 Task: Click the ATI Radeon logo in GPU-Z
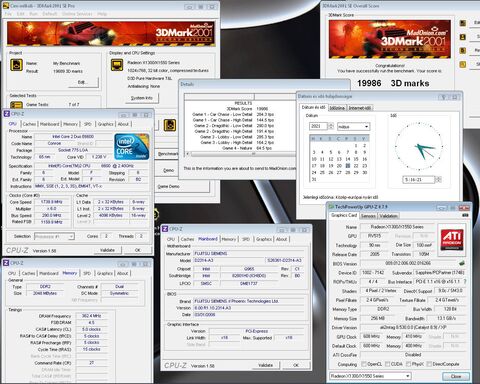pyautogui.click(x=452, y=239)
